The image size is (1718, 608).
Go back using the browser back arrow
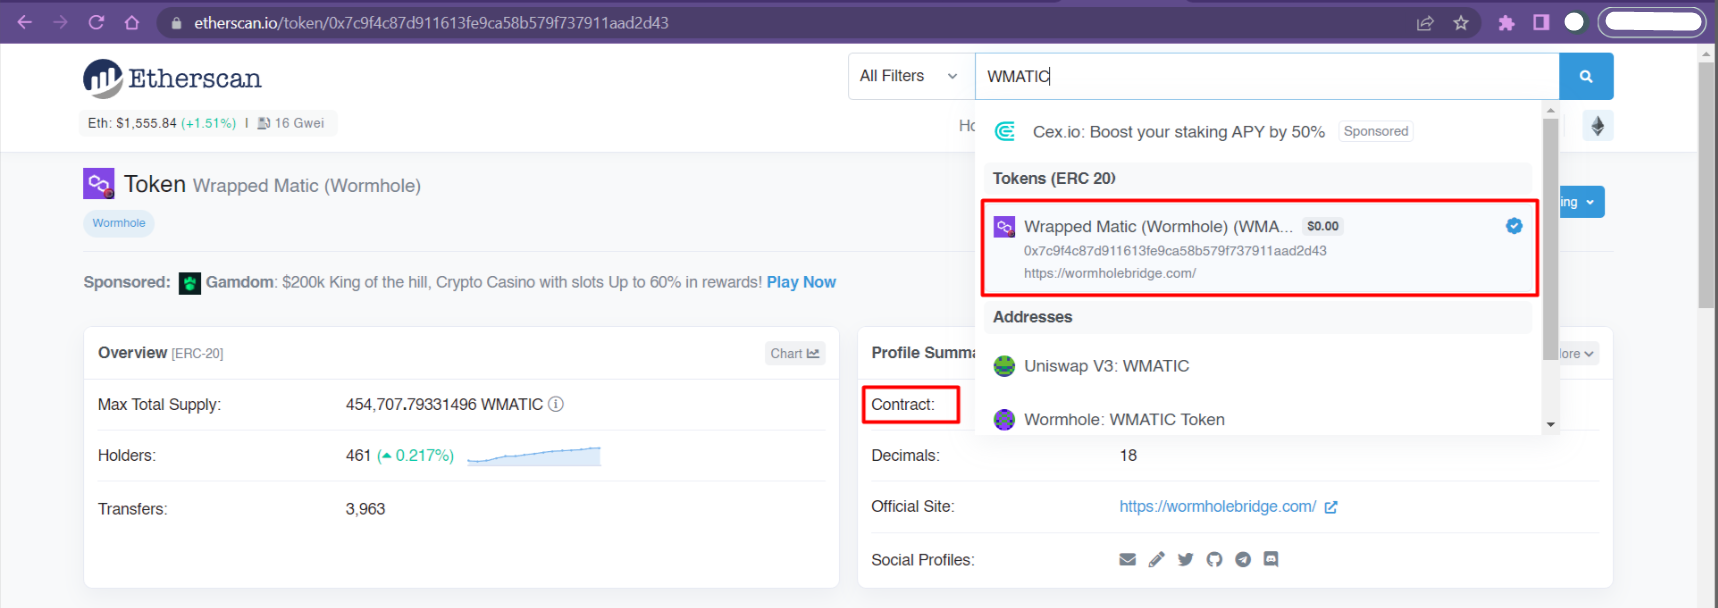click(x=25, y=22)
